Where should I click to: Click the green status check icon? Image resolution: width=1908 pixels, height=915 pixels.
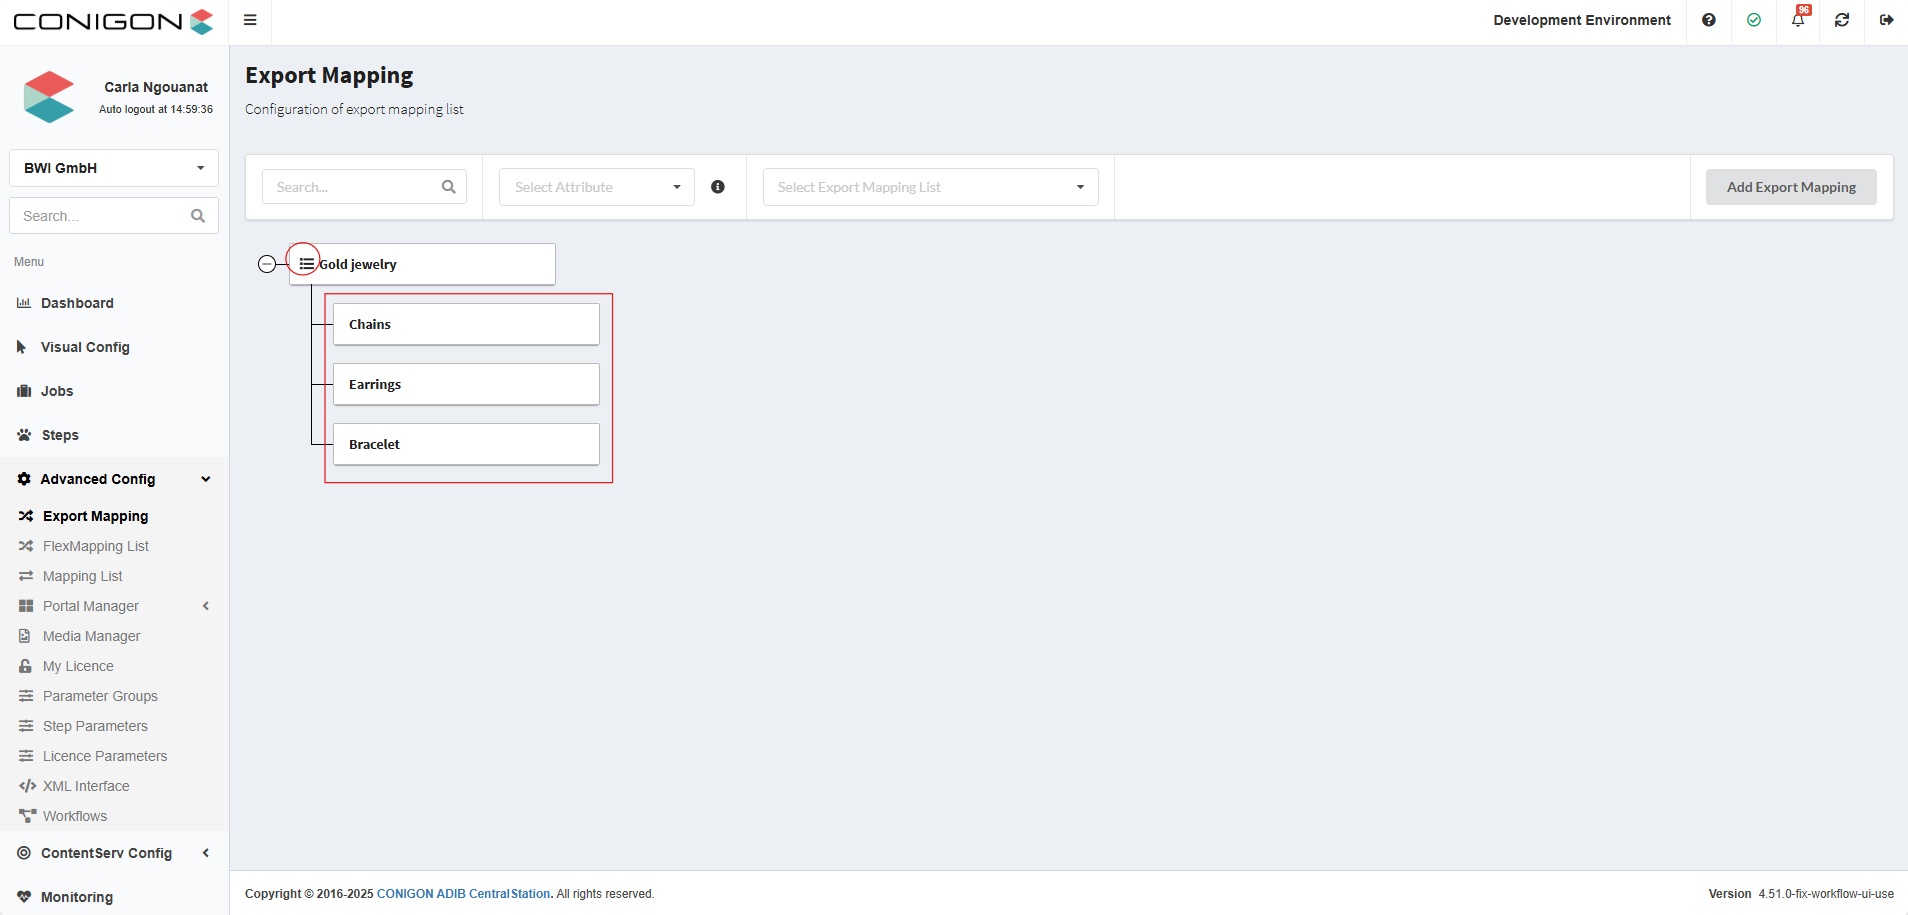(x=1753, y=20)
